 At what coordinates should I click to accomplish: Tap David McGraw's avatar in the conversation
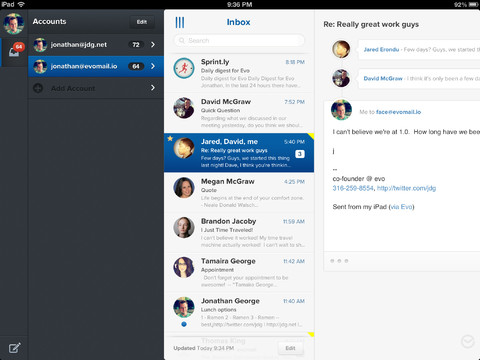[x=341, y=78]
